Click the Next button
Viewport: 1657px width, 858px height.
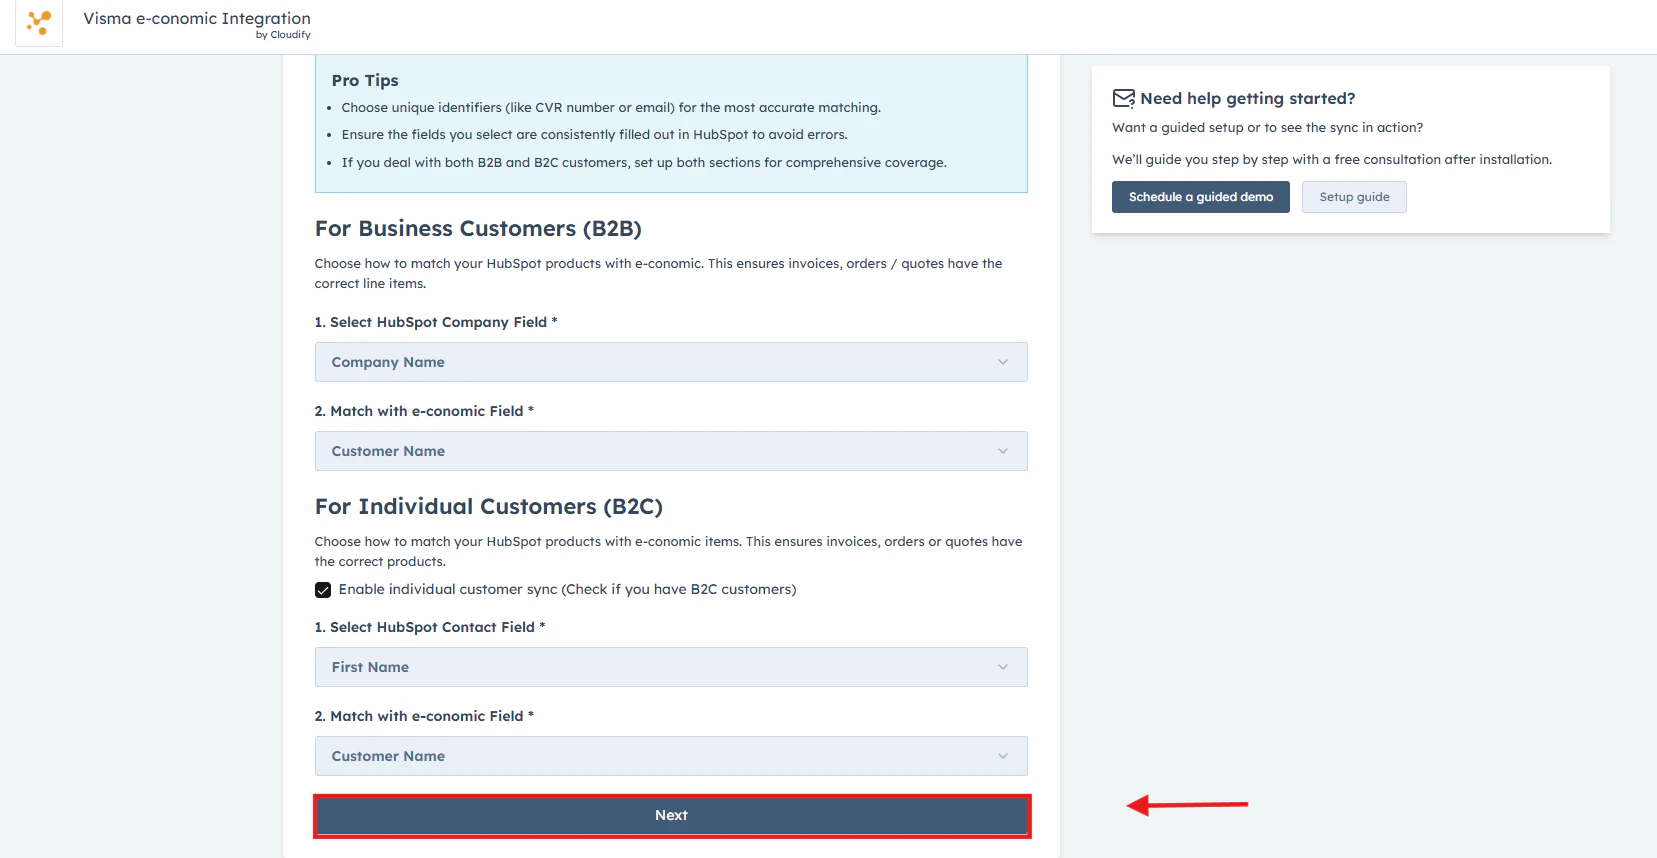coord(671,815)
